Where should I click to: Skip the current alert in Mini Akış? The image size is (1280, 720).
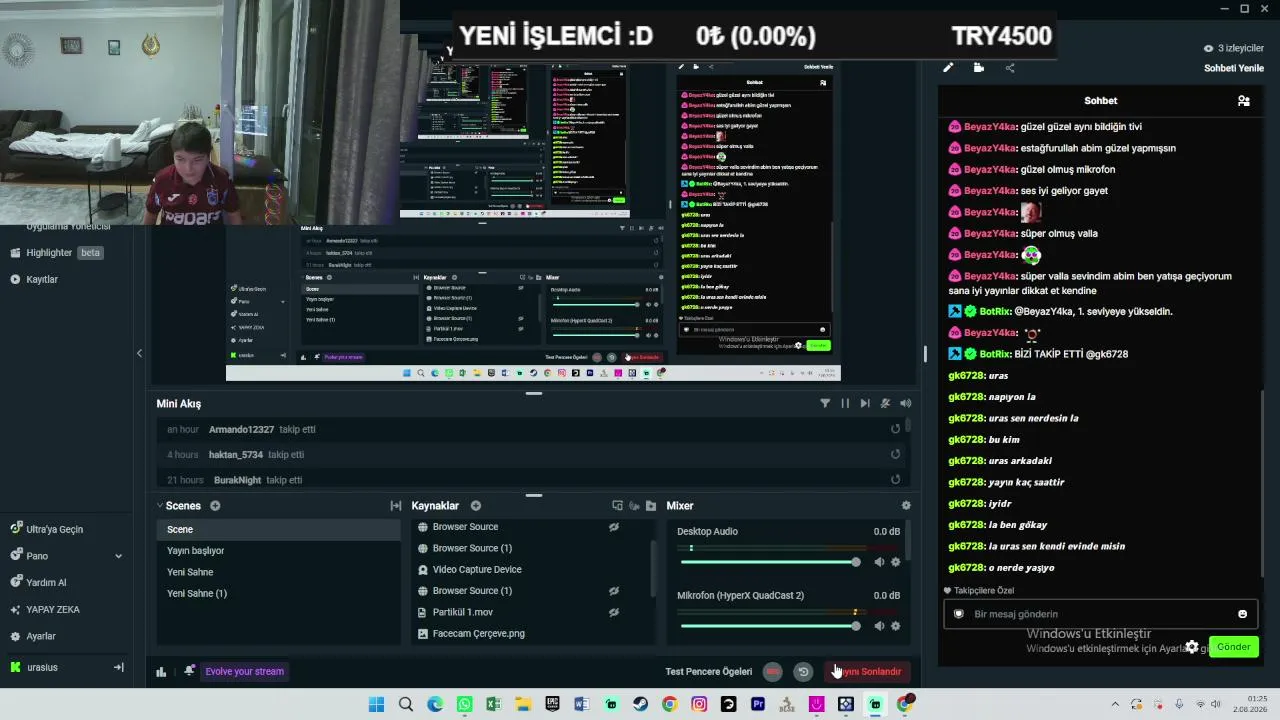click(865, 403)
